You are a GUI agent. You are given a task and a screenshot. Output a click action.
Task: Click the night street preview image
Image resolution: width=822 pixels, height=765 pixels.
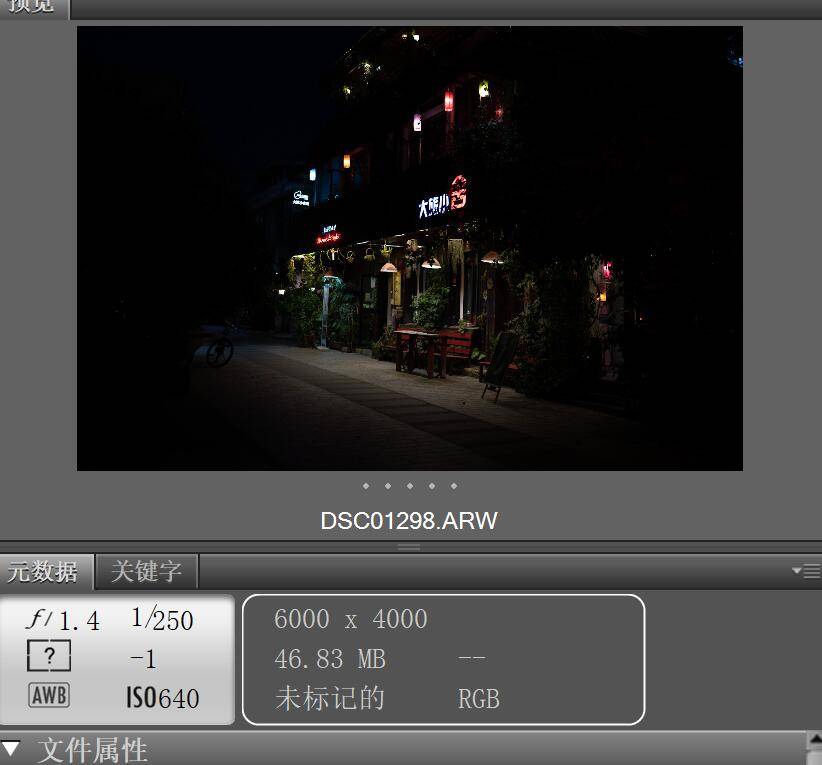[410, 248]
